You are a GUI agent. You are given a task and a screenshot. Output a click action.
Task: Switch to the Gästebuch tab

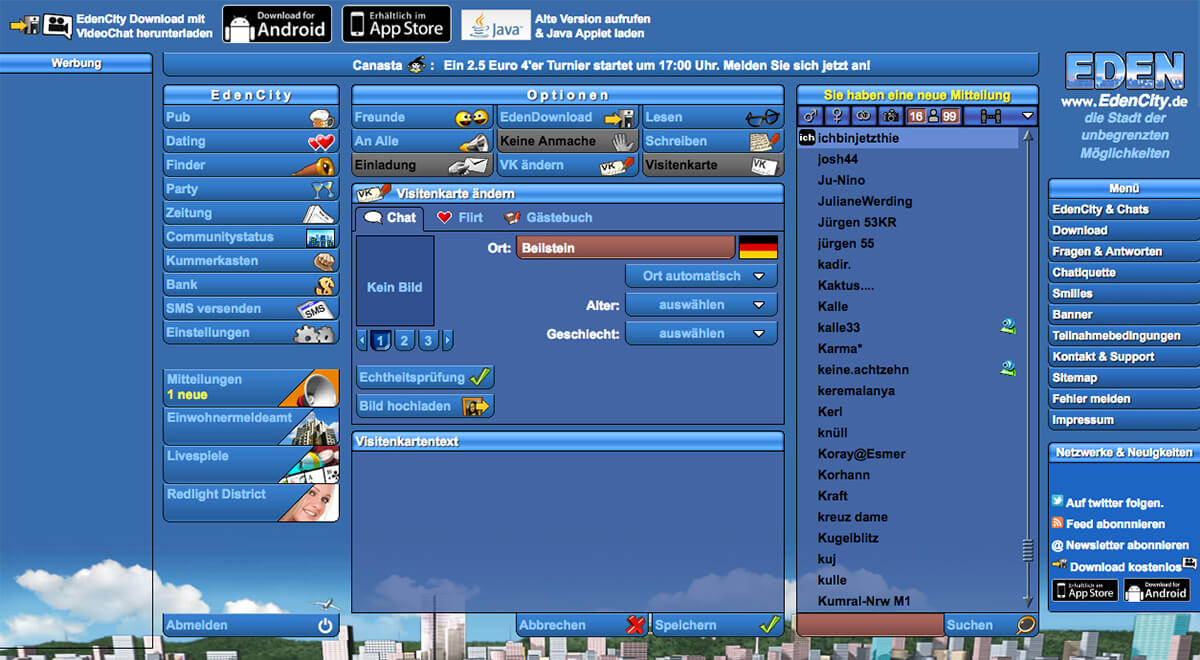pyautogui.click(x=548, y=217)
